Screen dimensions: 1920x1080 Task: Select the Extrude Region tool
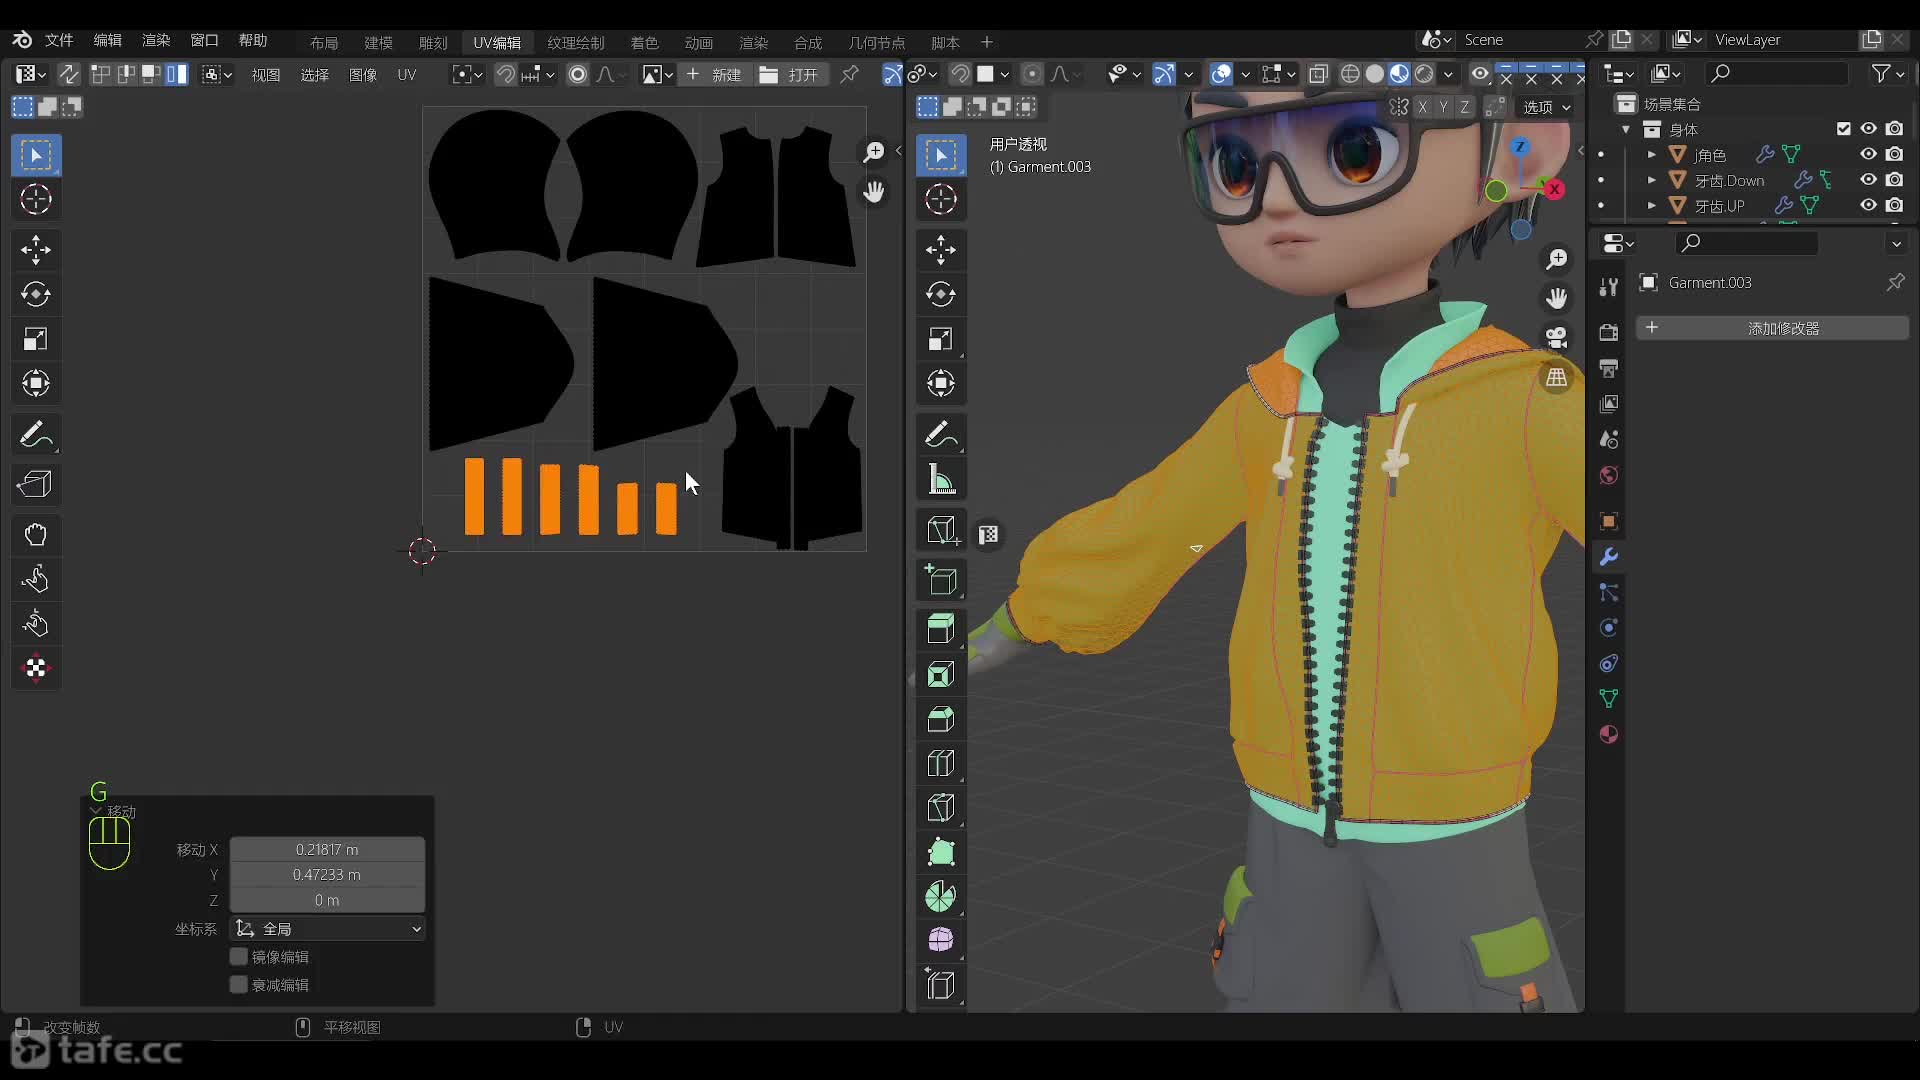pyautogui.click(x=941, y=629)
